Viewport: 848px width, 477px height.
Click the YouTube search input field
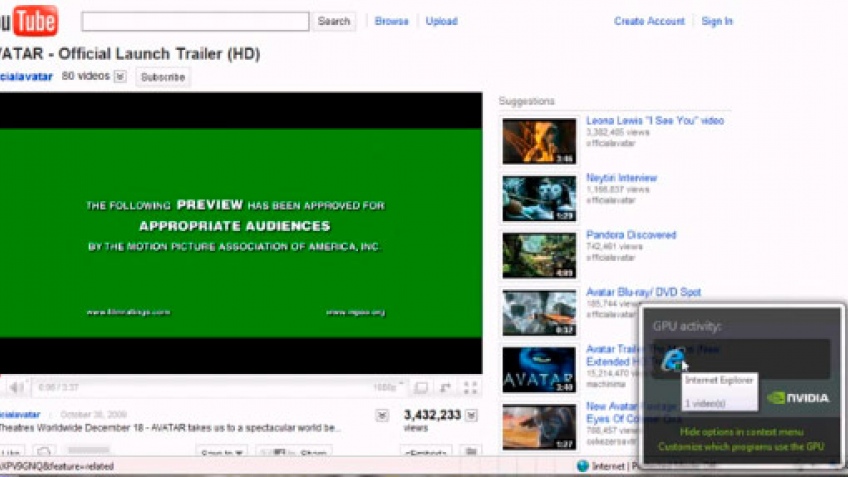click(x=195, y=22)
